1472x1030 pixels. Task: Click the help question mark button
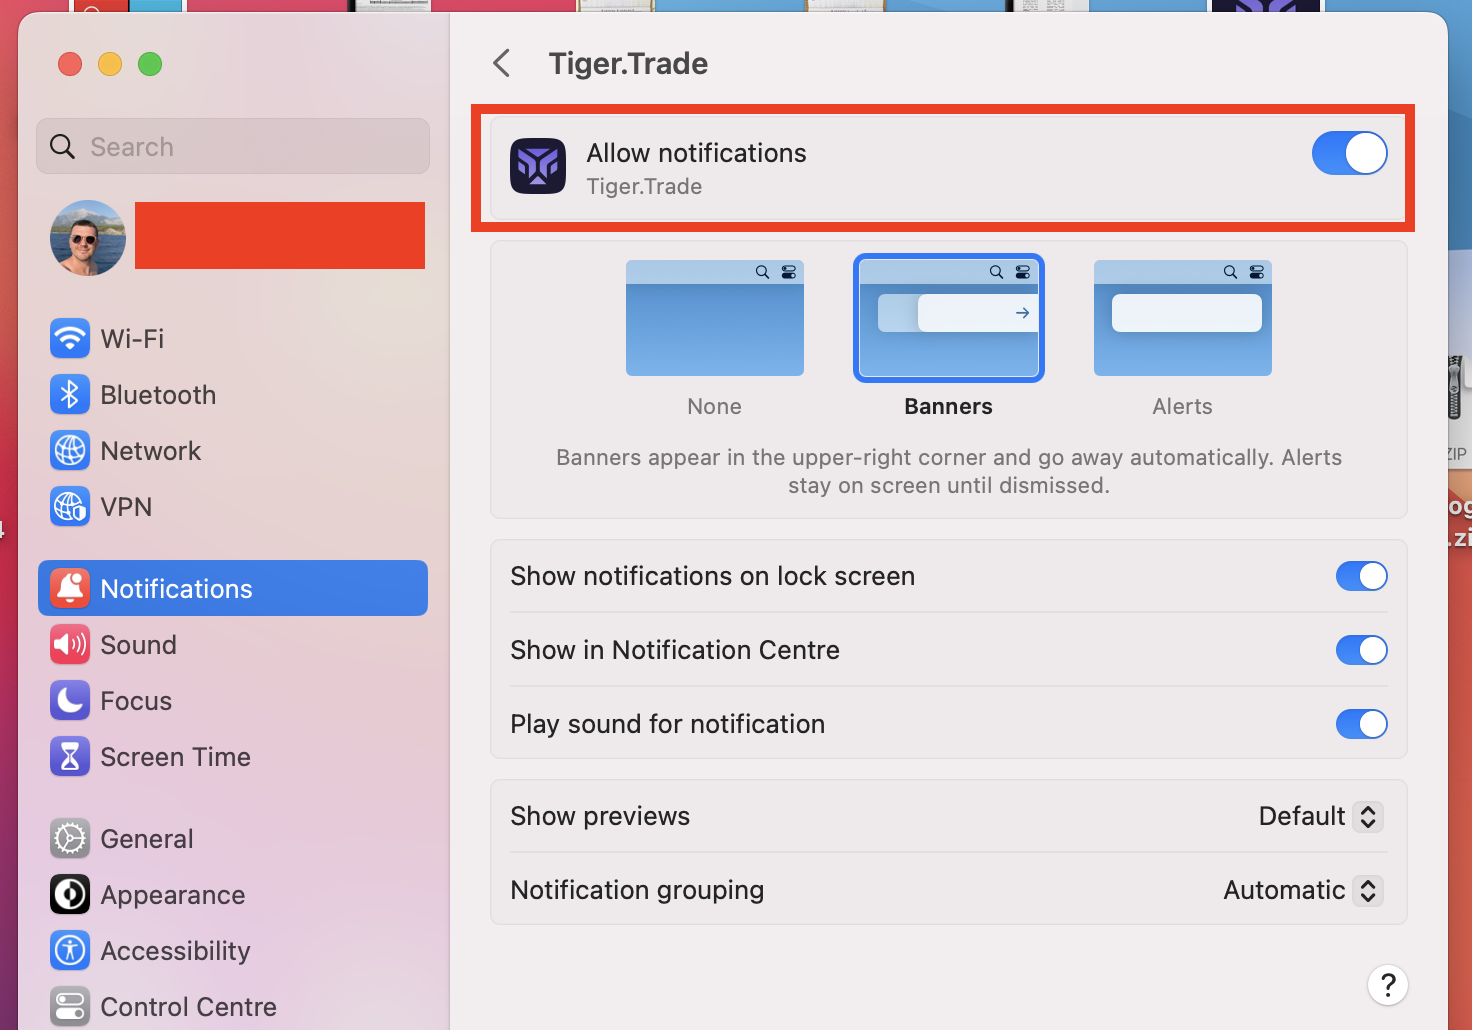pyautogui.click(x=1387, y=985)
